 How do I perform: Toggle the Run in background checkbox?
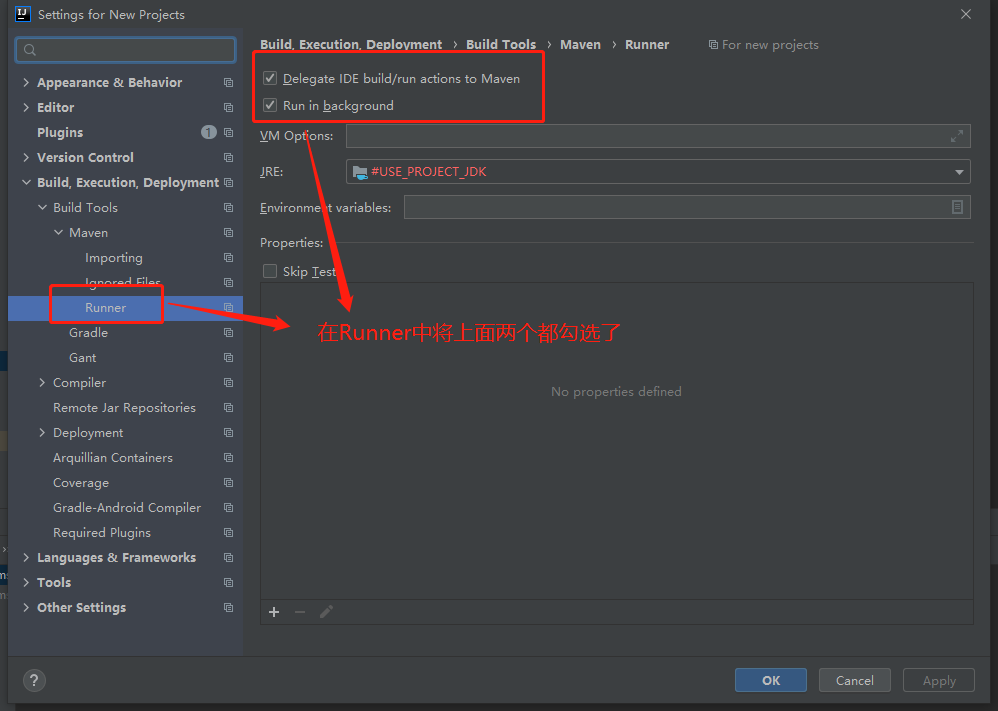(x=270, y=105)
